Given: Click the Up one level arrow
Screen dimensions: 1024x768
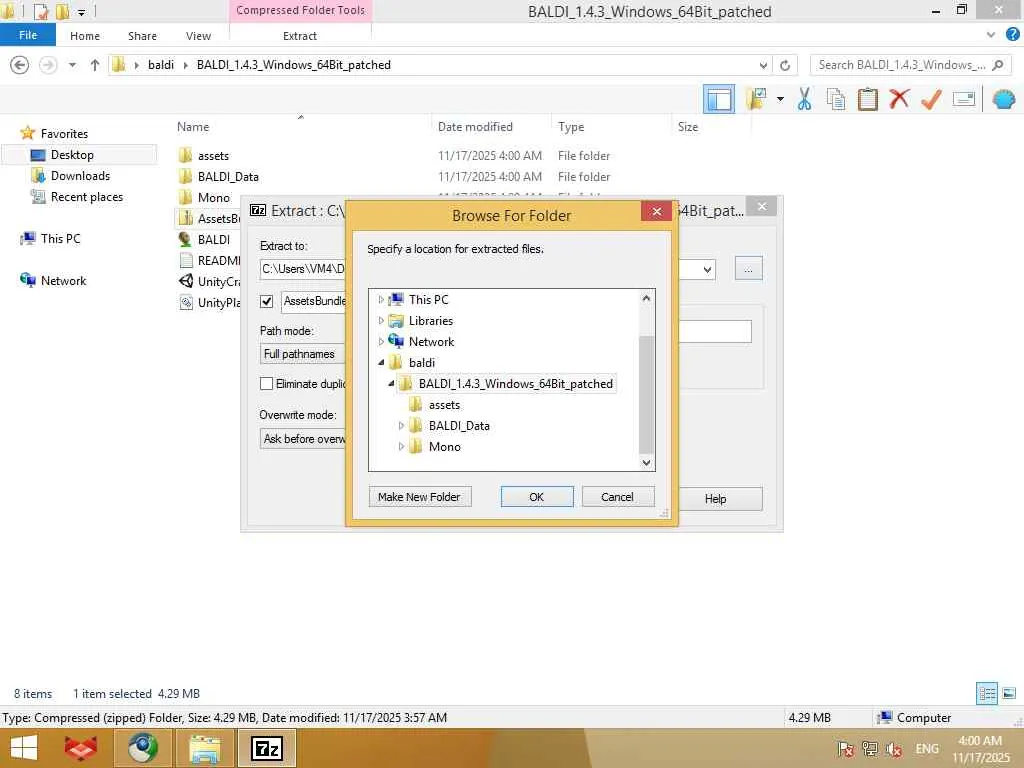Looking at the screenshot, I should tap(95, 65).
